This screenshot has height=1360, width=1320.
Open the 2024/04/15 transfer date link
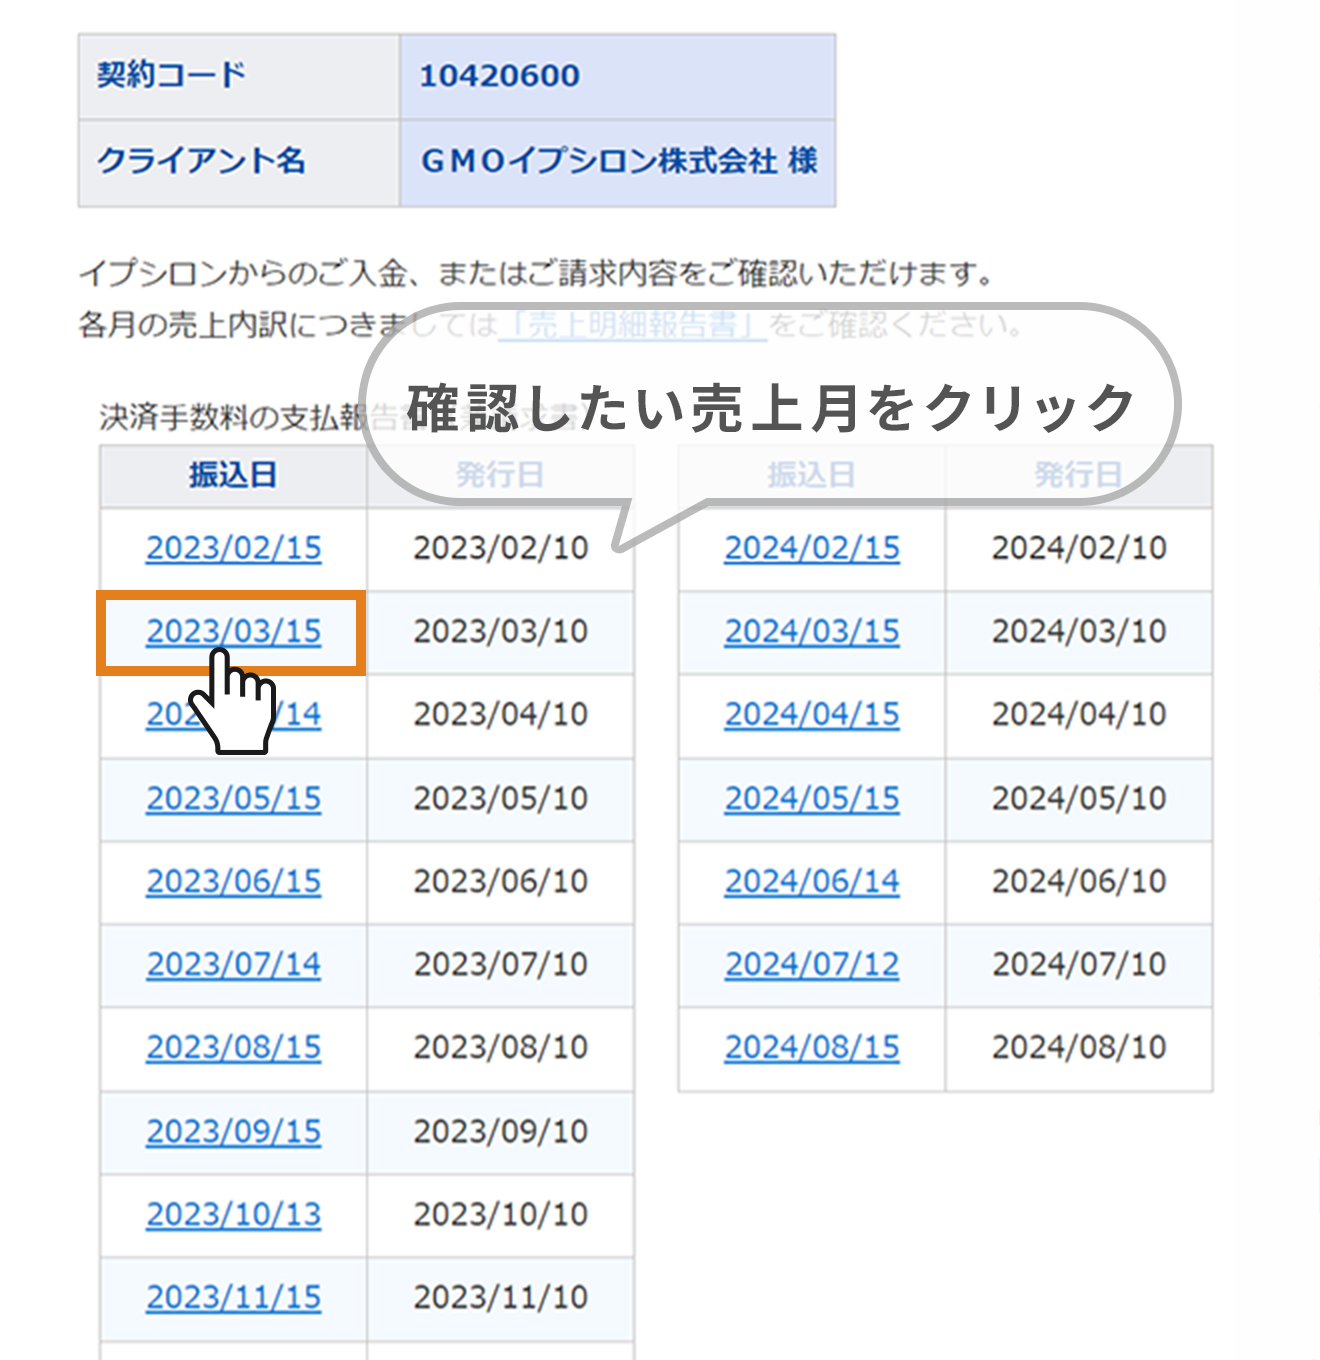[x=812, y=714]
